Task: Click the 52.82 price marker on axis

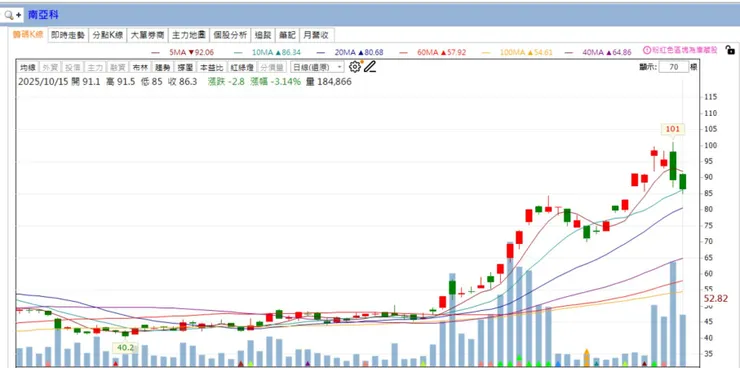Action: coord(715,299)
